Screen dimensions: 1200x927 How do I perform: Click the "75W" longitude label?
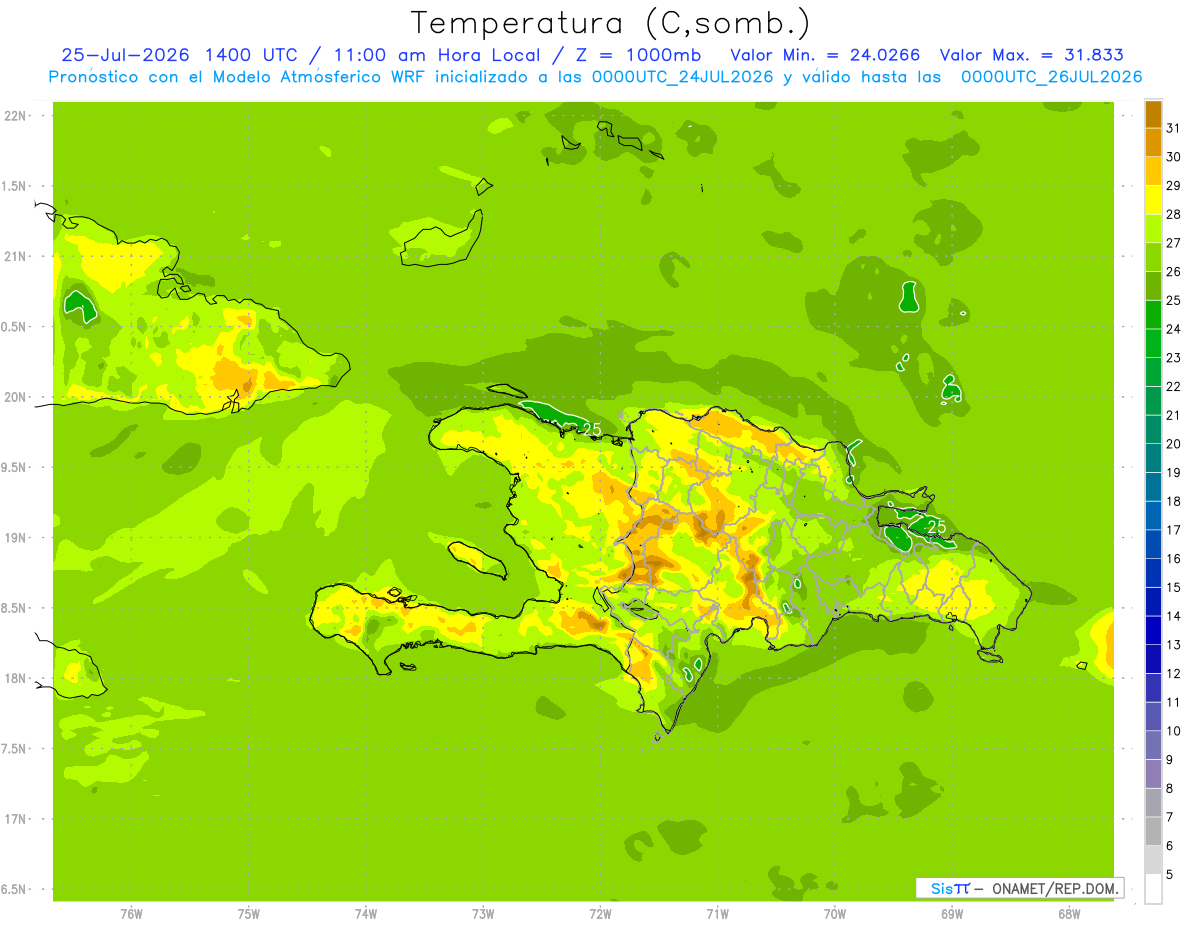[x=248, y=913]
